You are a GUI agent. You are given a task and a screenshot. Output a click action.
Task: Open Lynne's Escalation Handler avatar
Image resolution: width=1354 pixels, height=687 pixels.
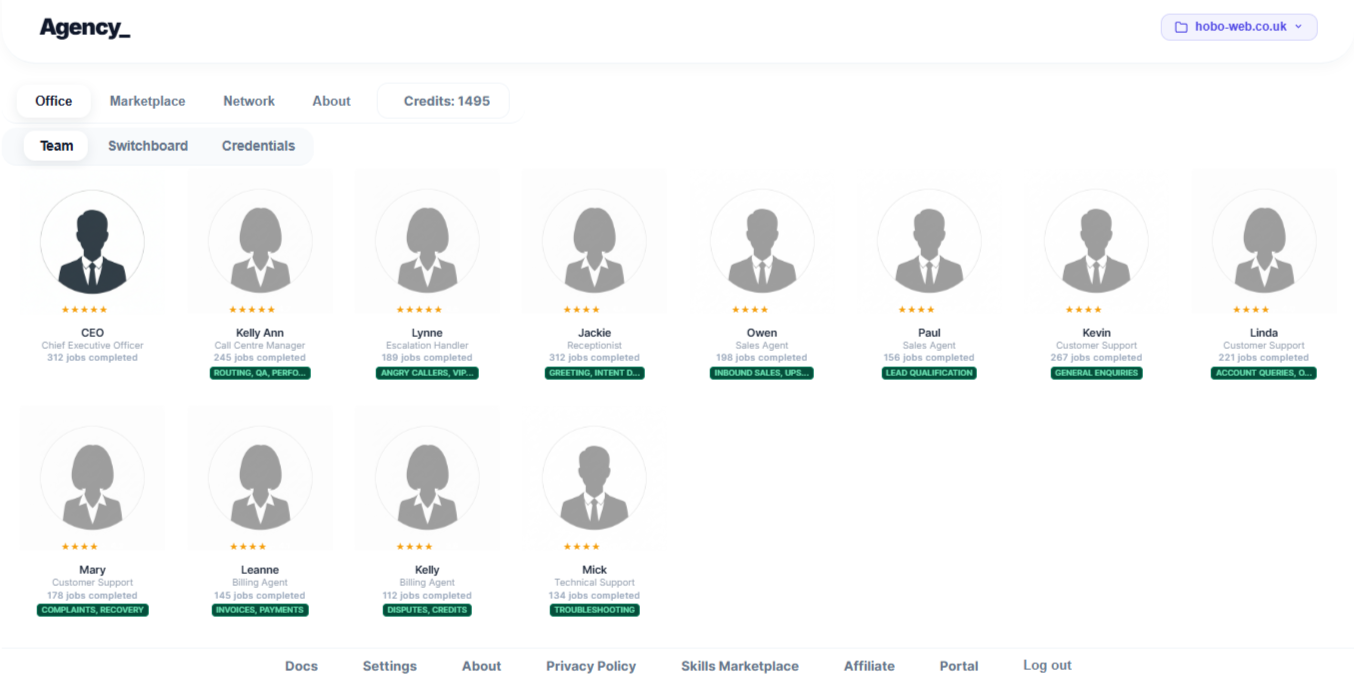click(427, 243)
